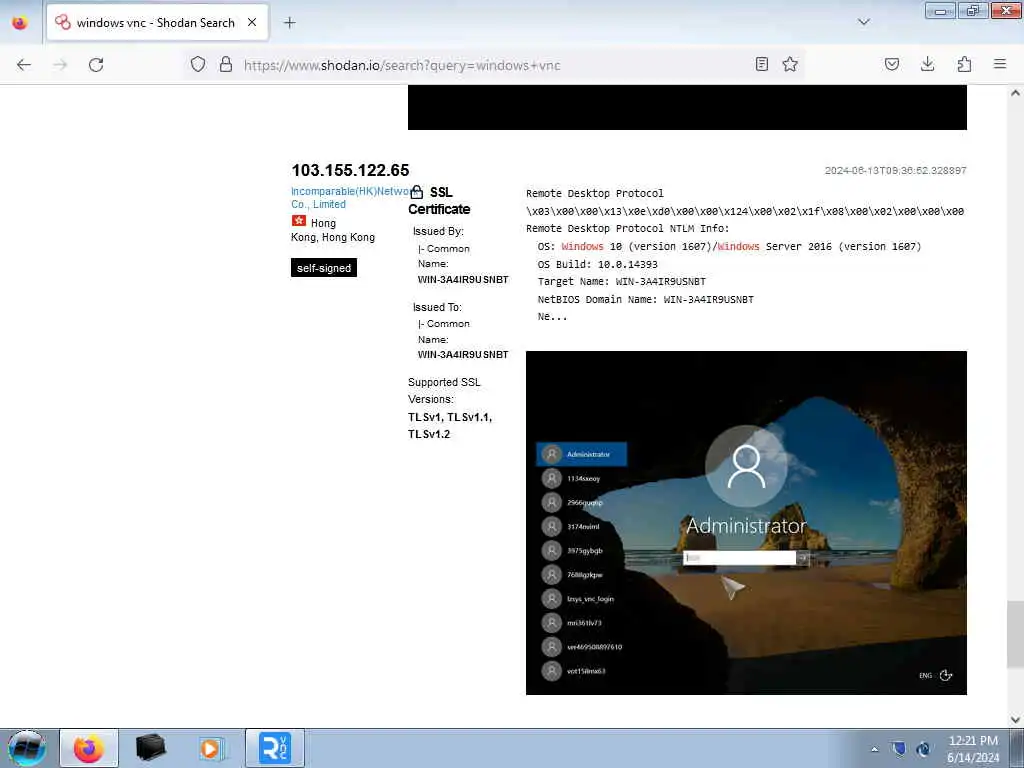
Task: Click the Firefox icon at top-left
Action: click(20, 23)
